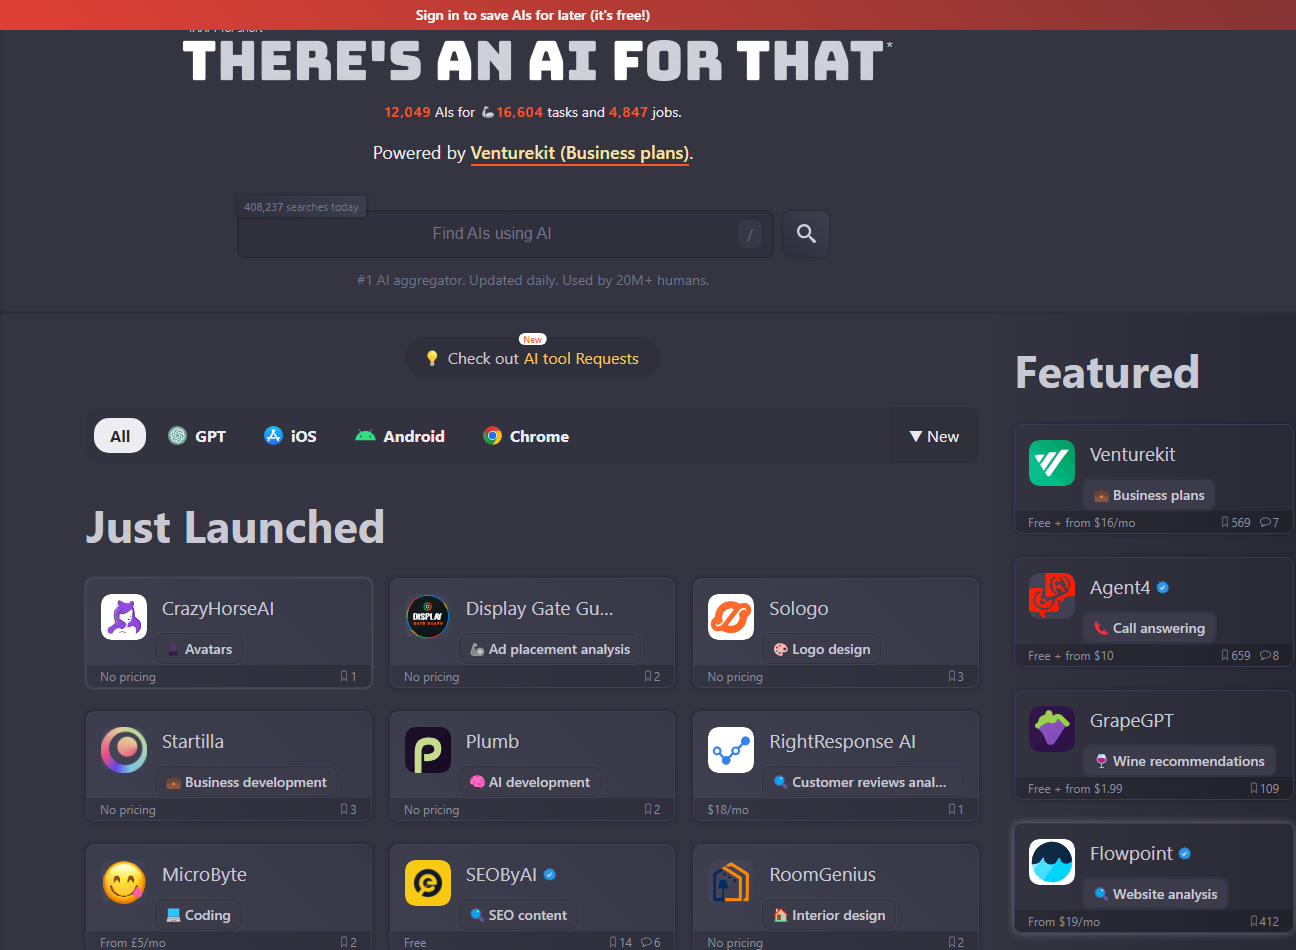Screen dimensions: 1296x950
Task: Open the Flowpoint wave logo icon
Action: tap(1052, 861)
